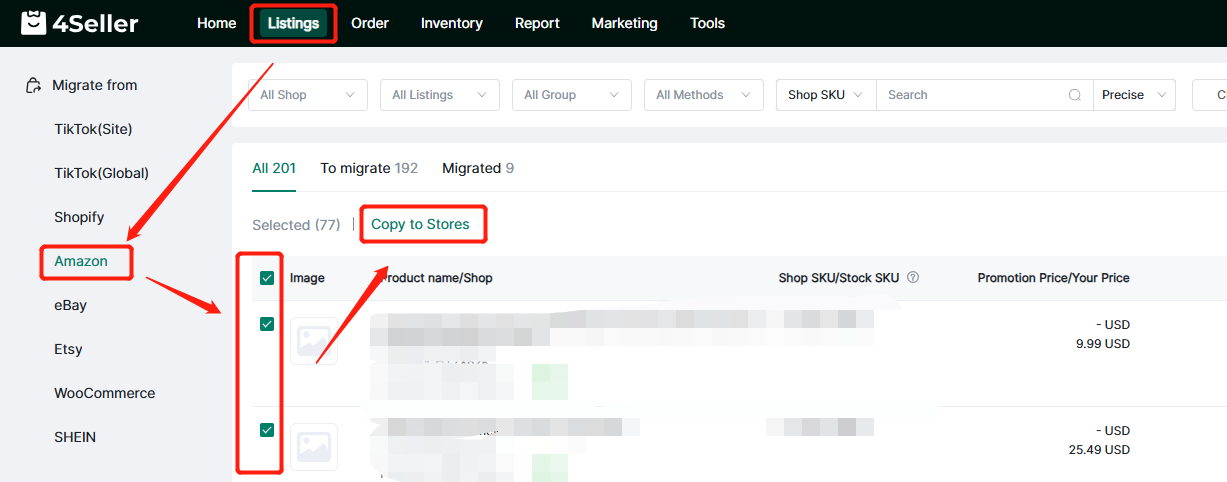
Task: Uncheck the 25.49 USD listing checkbox
Action: click(267, 430)
